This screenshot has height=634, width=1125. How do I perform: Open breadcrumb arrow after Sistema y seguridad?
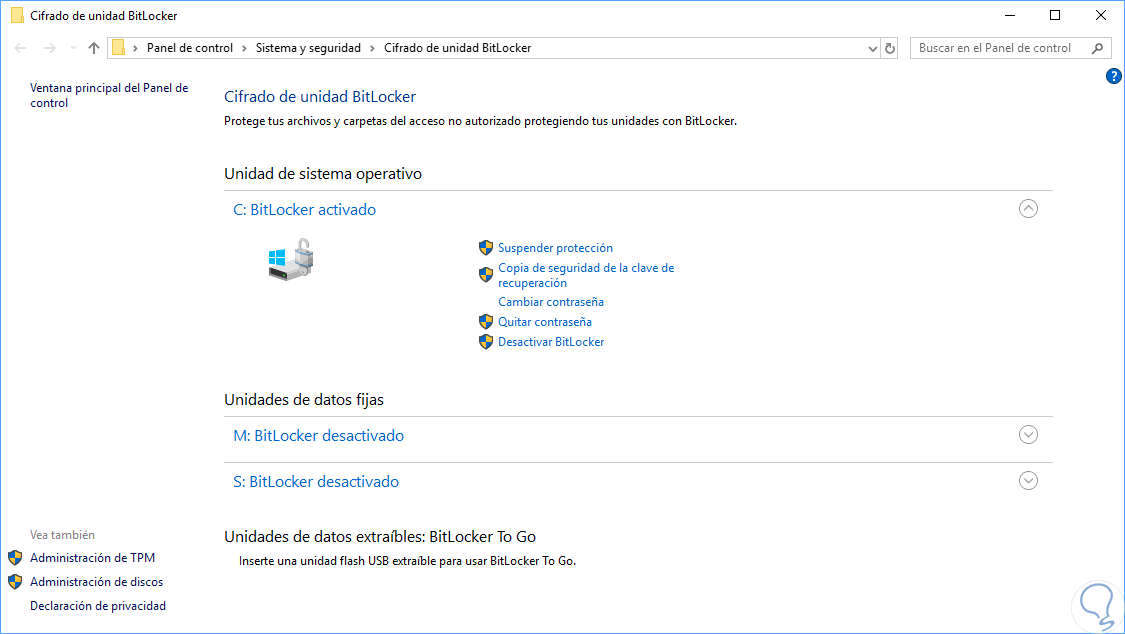(x=372, y=48)
